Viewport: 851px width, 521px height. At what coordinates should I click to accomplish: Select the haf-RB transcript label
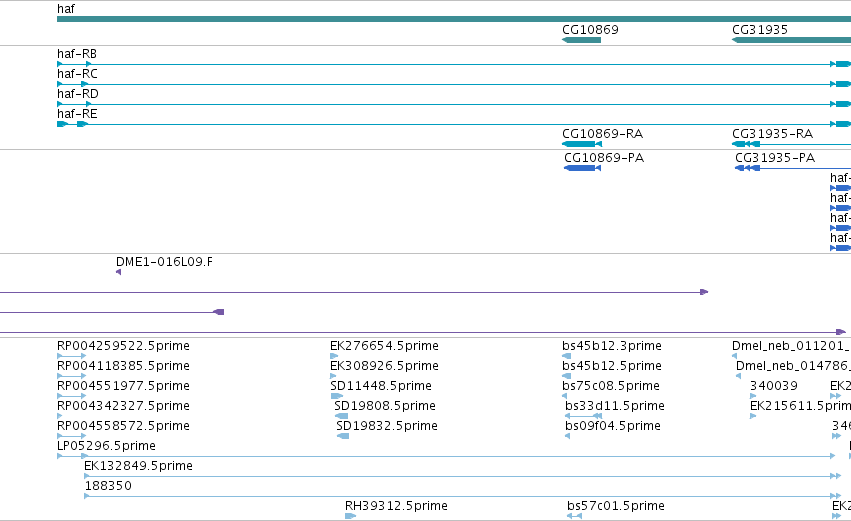click(x=77, y=54)
